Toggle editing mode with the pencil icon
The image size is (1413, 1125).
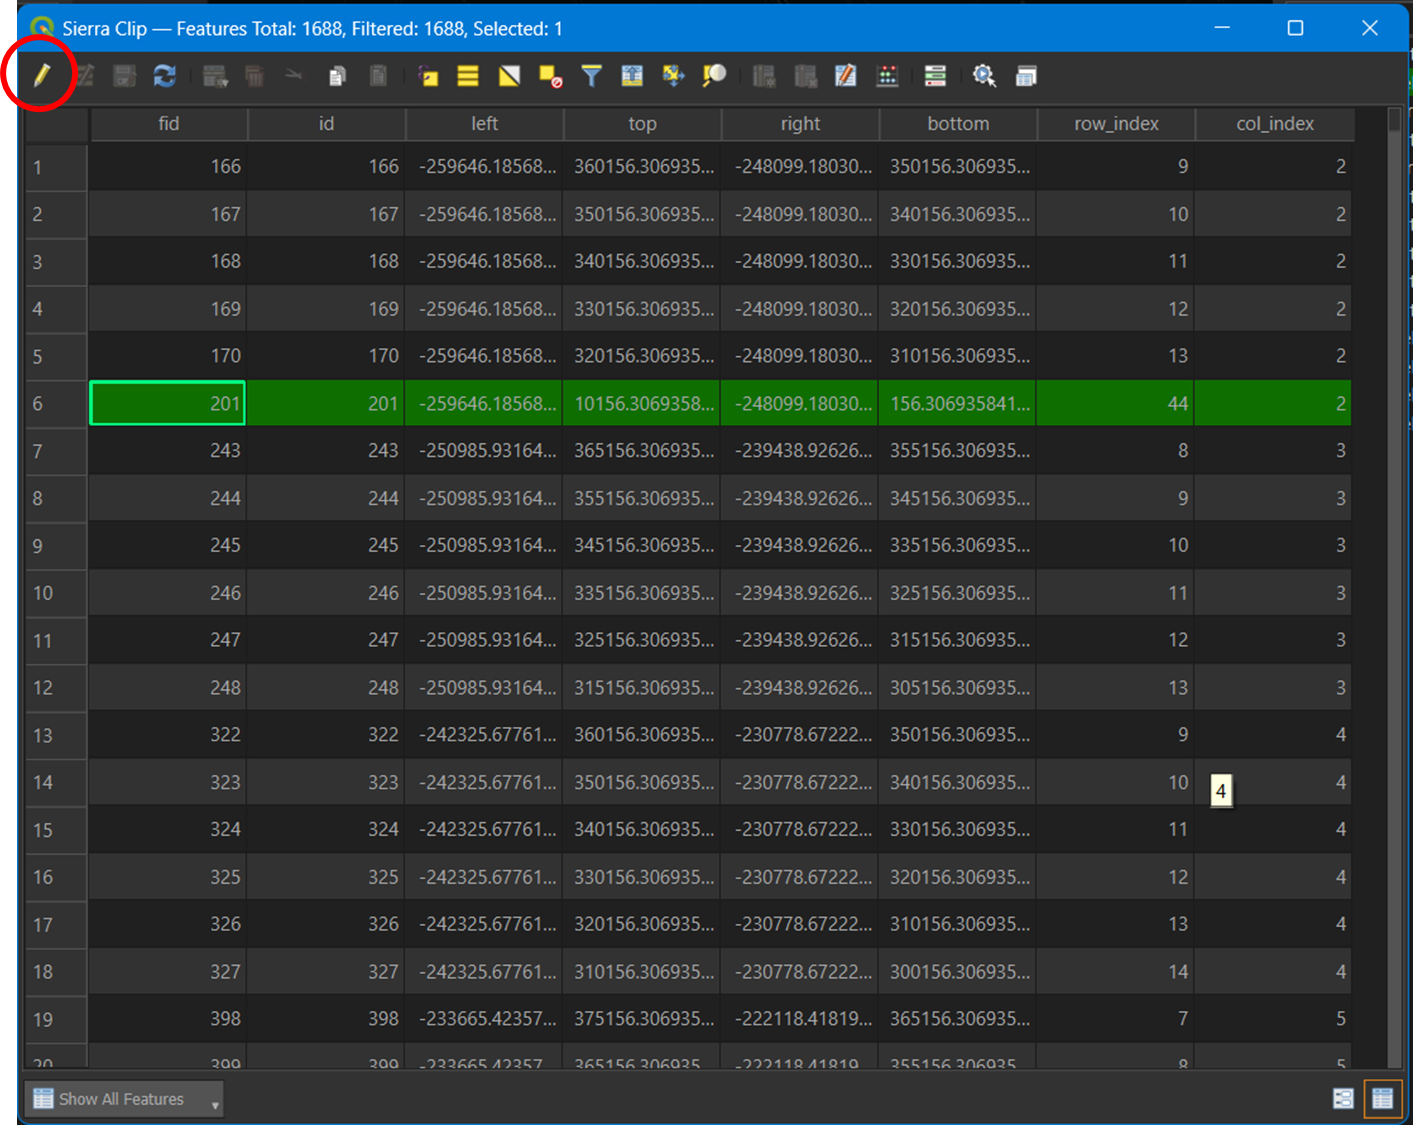42,76
